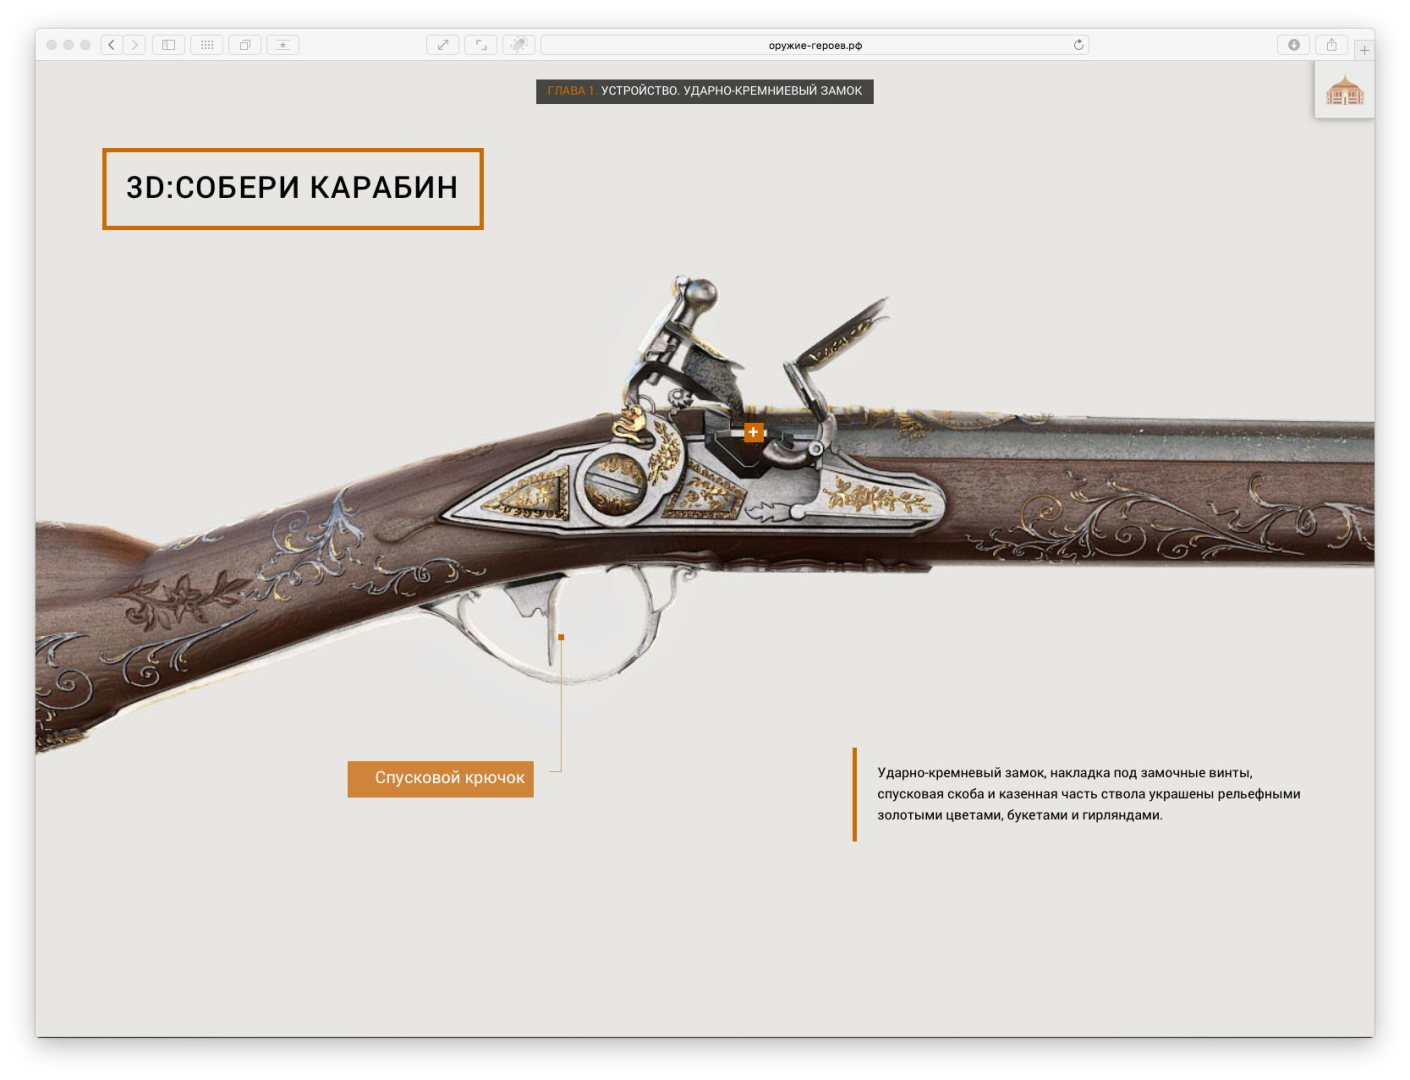1410x1080 pixels.
Task: Click the small orange marker on the trigger
Action: coord(561,637)
